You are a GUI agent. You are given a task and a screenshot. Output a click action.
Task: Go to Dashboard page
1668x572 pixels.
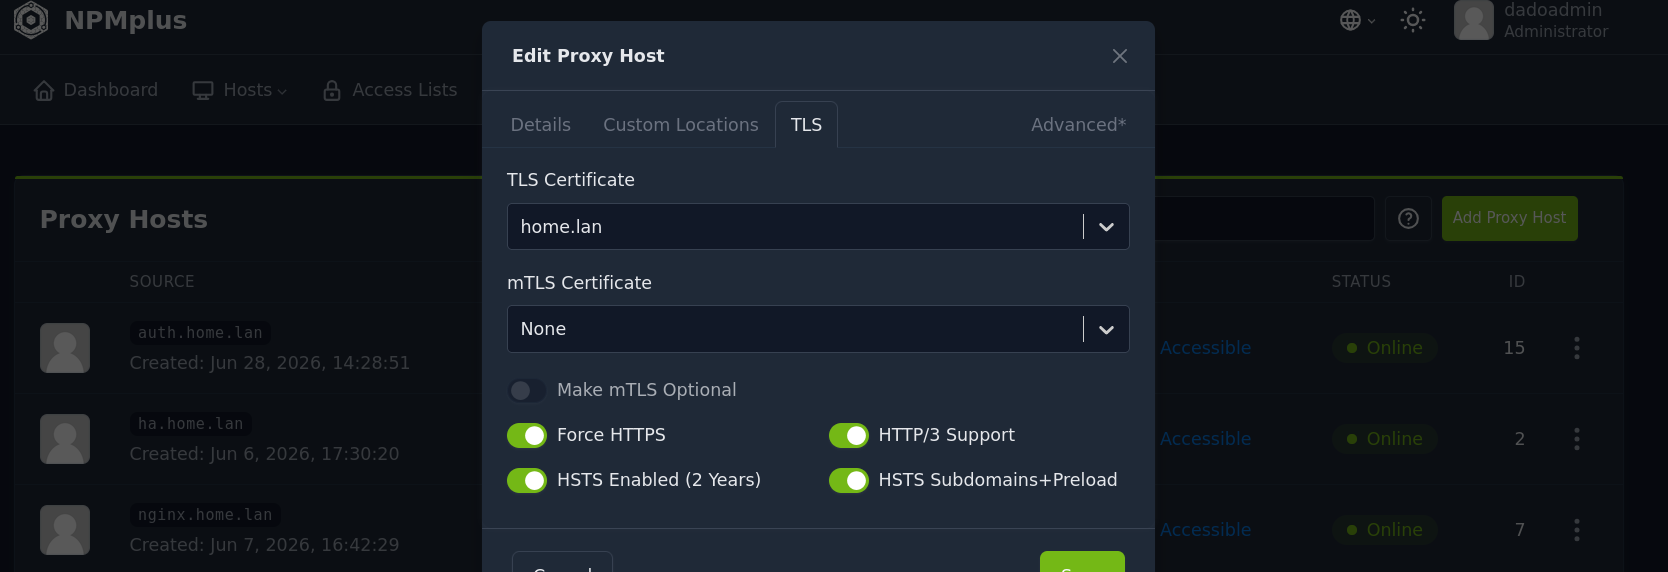[x=96, y=91]
